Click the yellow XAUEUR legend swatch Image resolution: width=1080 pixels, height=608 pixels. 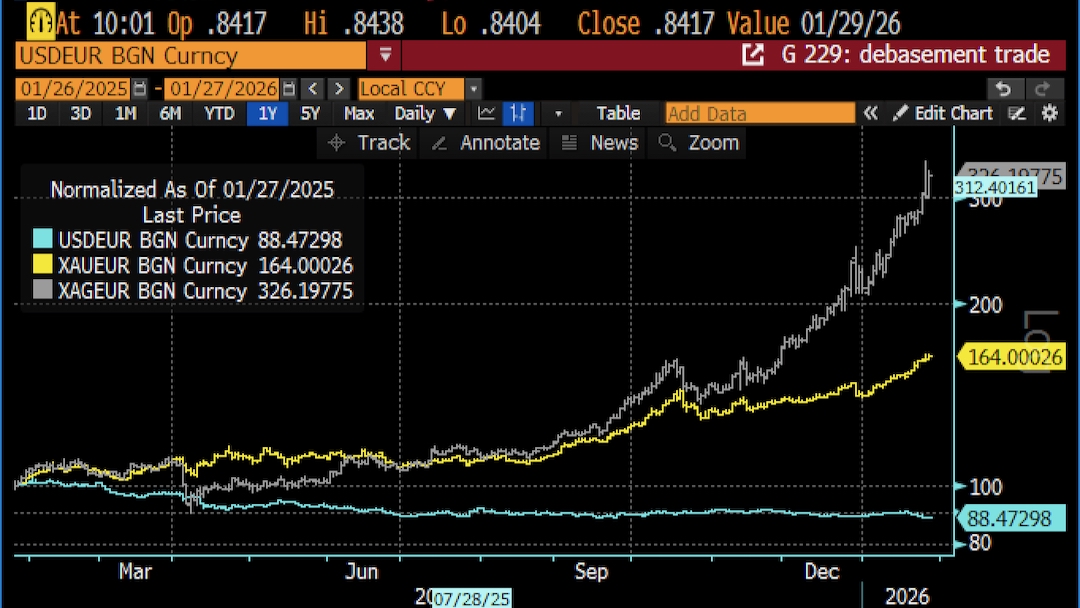[42, 265]
